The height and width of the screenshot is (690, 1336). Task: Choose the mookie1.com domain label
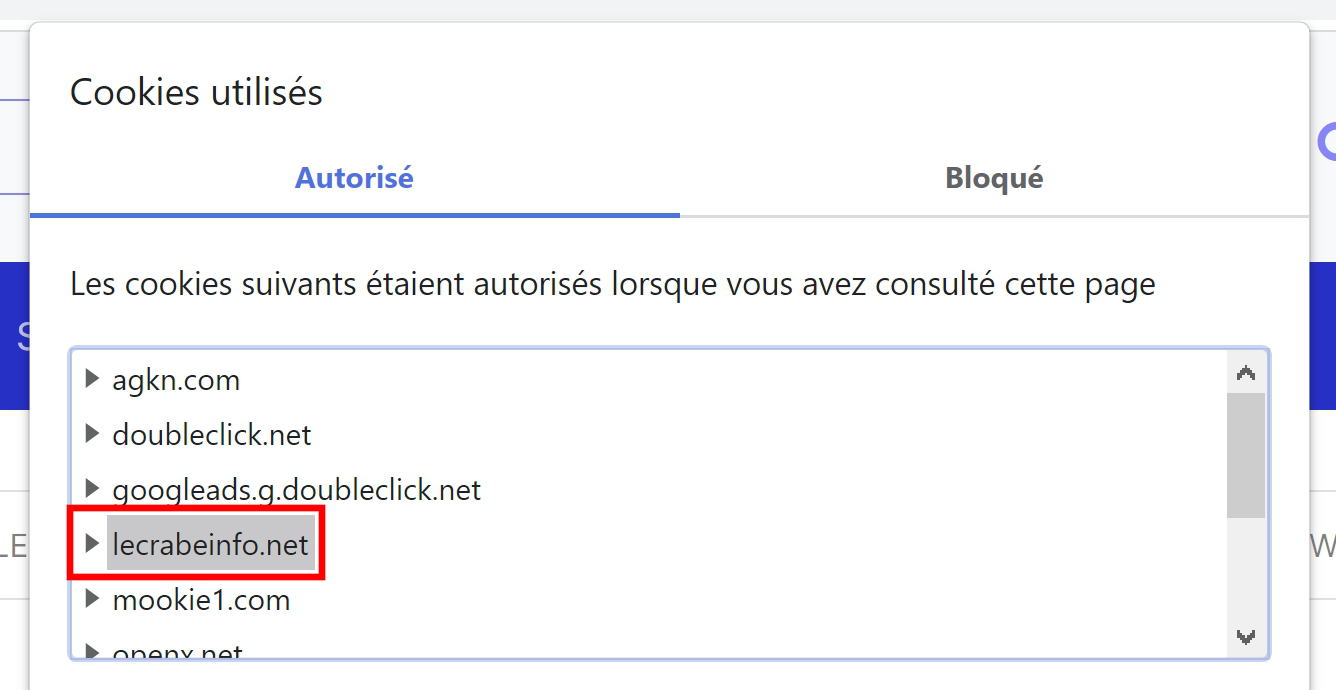point(201,600)
